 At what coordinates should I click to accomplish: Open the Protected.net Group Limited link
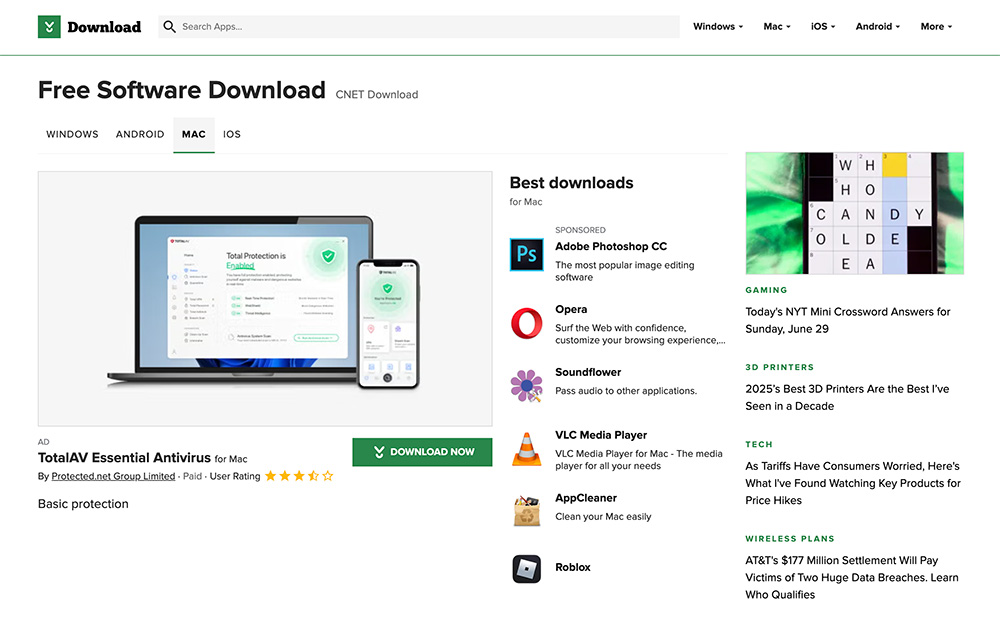(113, 476)
